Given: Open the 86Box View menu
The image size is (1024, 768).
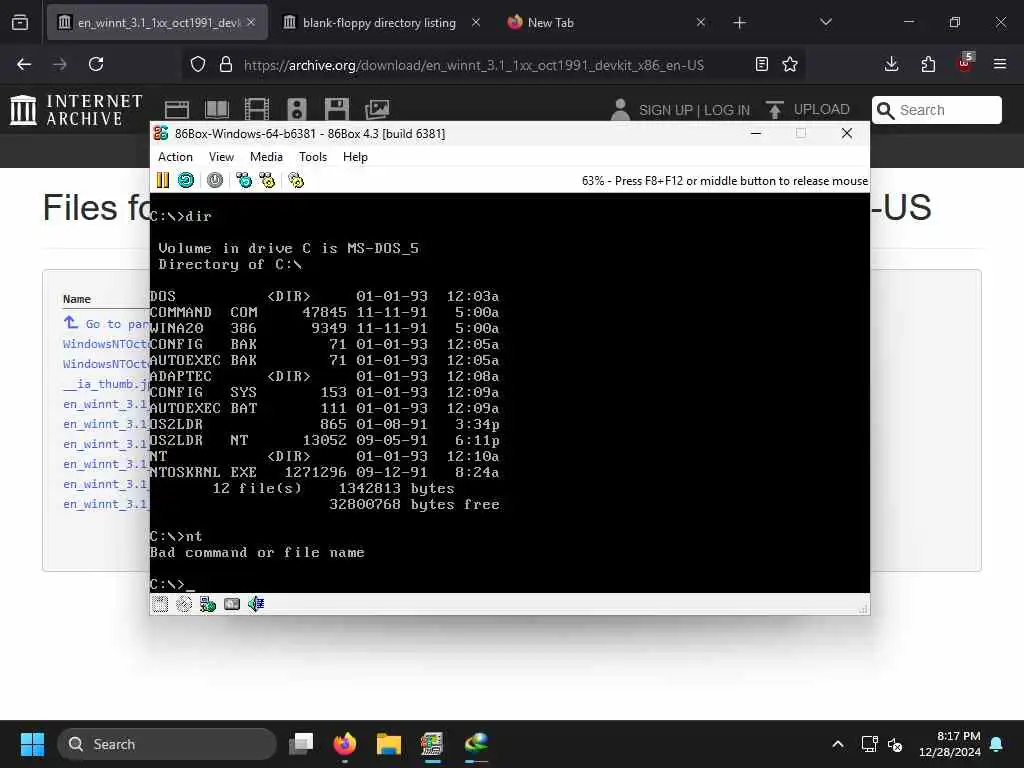Looking at the screenshot, I should tap(221, 157).
